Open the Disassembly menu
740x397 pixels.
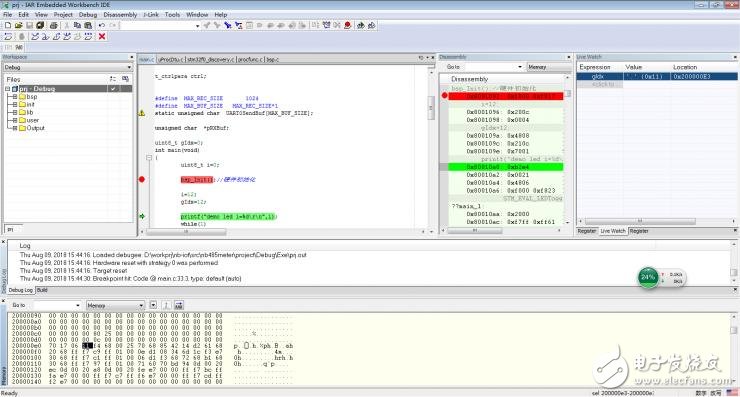[120, 15]
